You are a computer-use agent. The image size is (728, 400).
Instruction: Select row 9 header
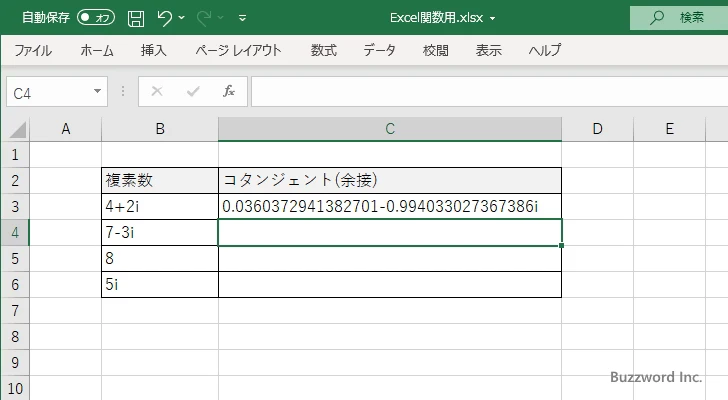click(15, 362)
